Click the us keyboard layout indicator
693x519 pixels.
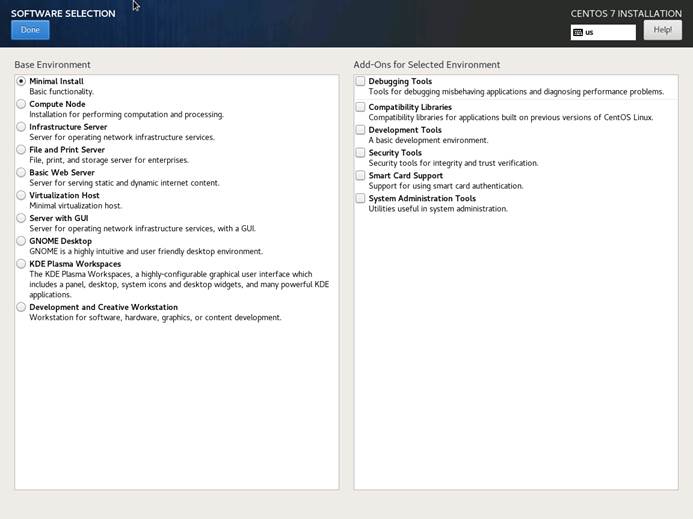point(603,32)
